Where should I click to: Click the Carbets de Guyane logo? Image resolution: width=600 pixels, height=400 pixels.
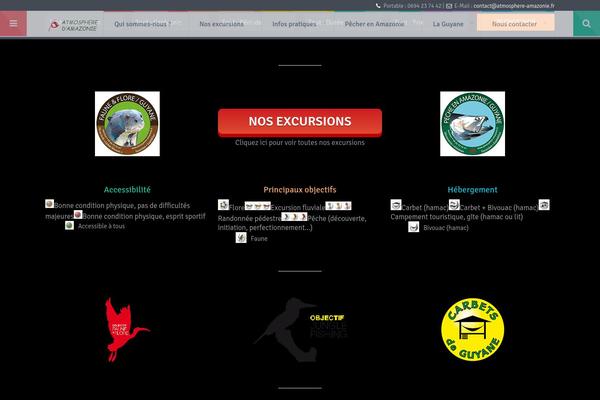[473, 329]
